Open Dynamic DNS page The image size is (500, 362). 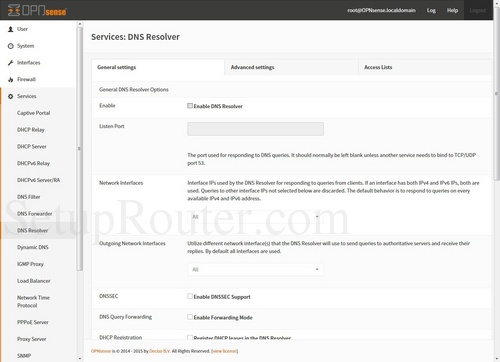[33, 247]
